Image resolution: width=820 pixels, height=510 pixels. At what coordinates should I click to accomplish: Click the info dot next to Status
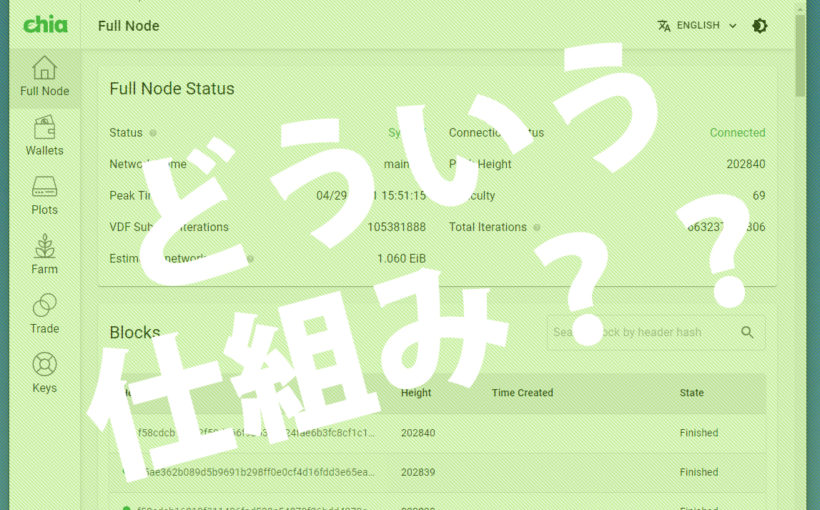coord(153,133)
